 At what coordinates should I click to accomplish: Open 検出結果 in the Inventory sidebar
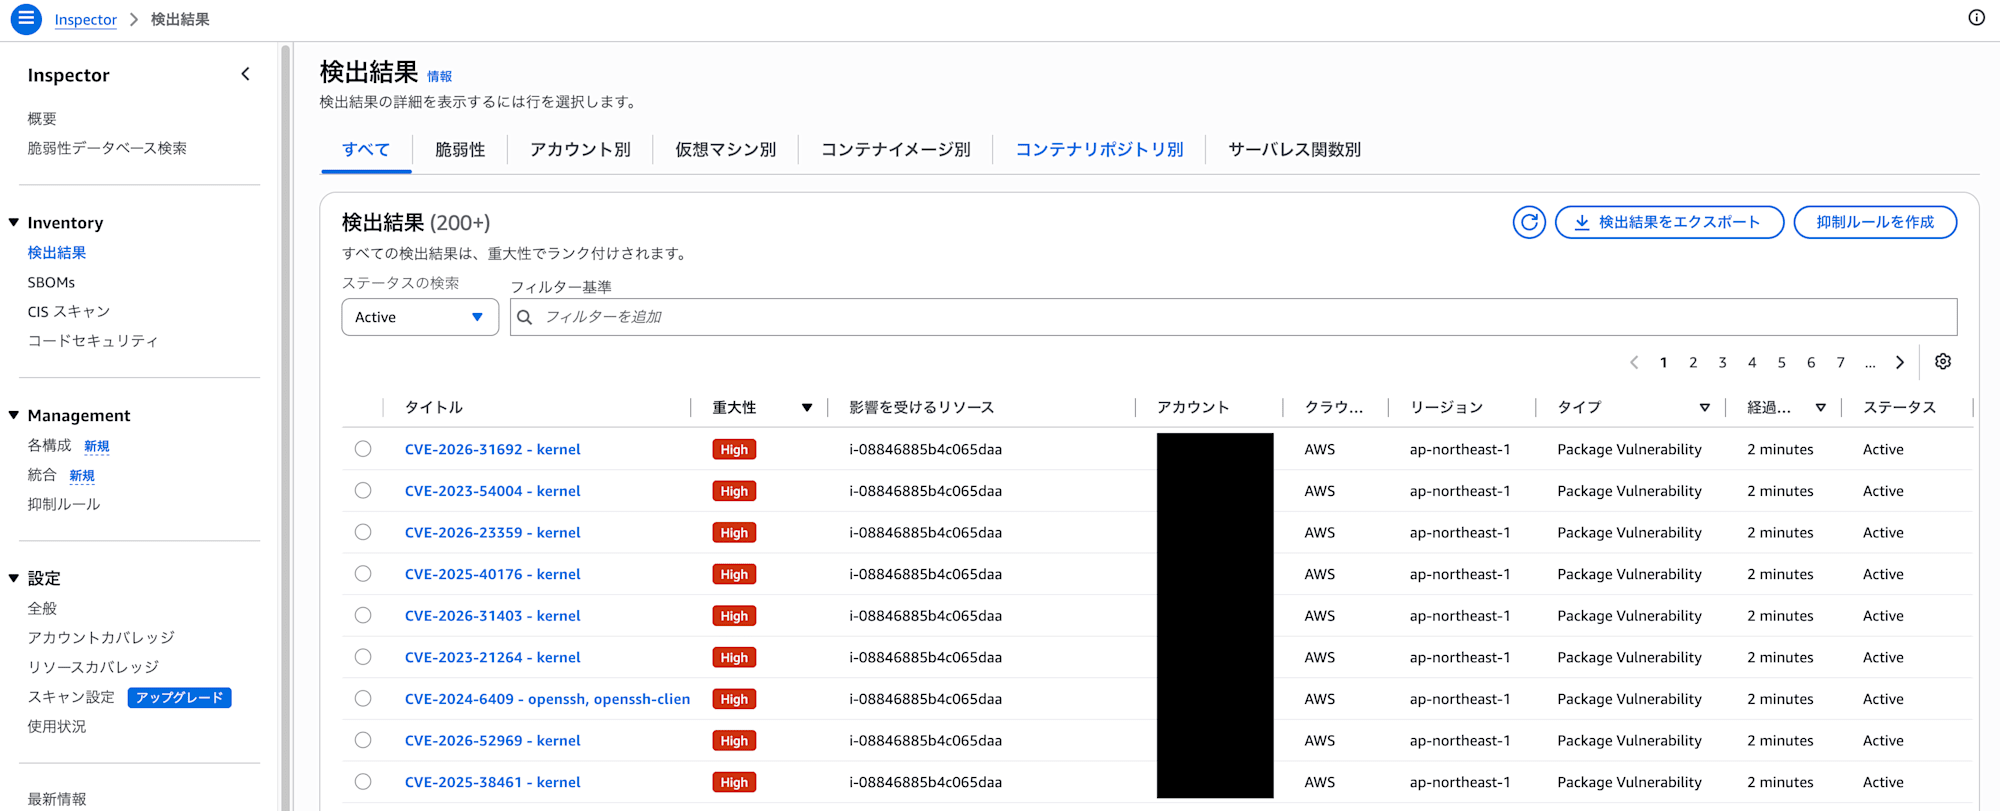[57, 253]
